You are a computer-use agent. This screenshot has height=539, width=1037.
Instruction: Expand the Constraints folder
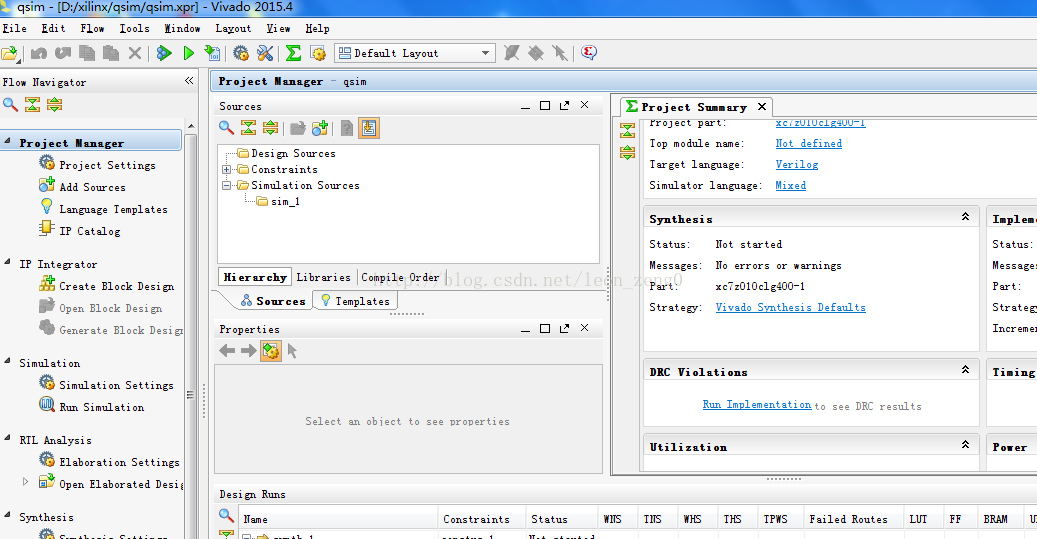[x=227, y=169]
